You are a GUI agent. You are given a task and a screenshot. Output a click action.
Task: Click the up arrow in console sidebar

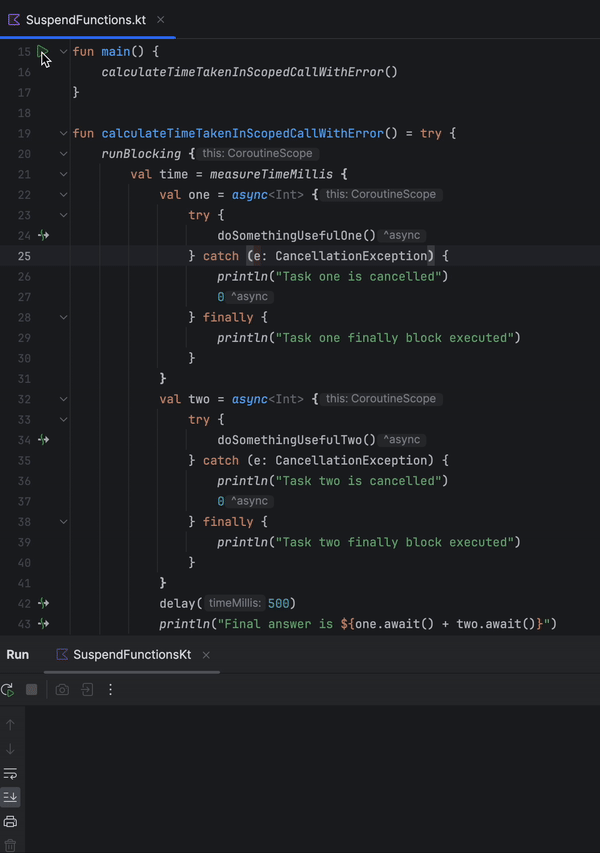(x=10, y=725)
